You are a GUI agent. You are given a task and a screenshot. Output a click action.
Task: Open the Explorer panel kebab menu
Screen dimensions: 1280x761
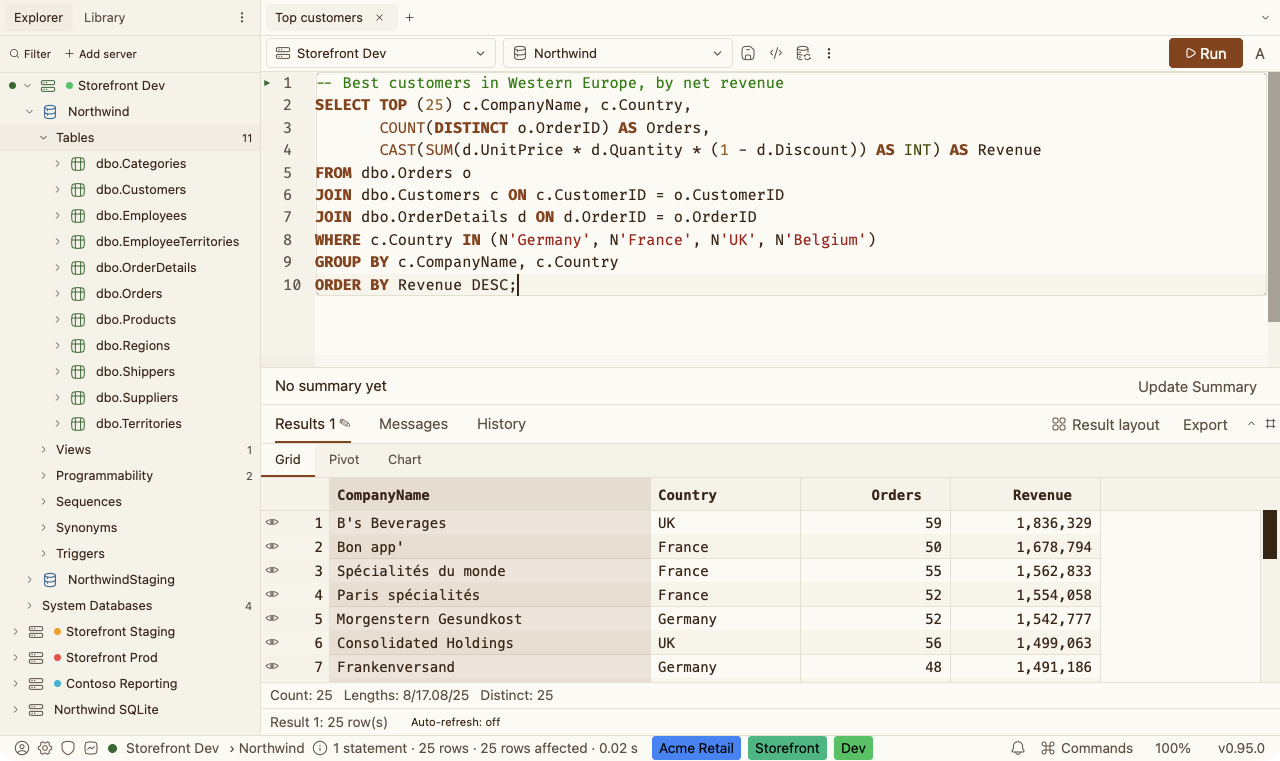coord(242,18)
